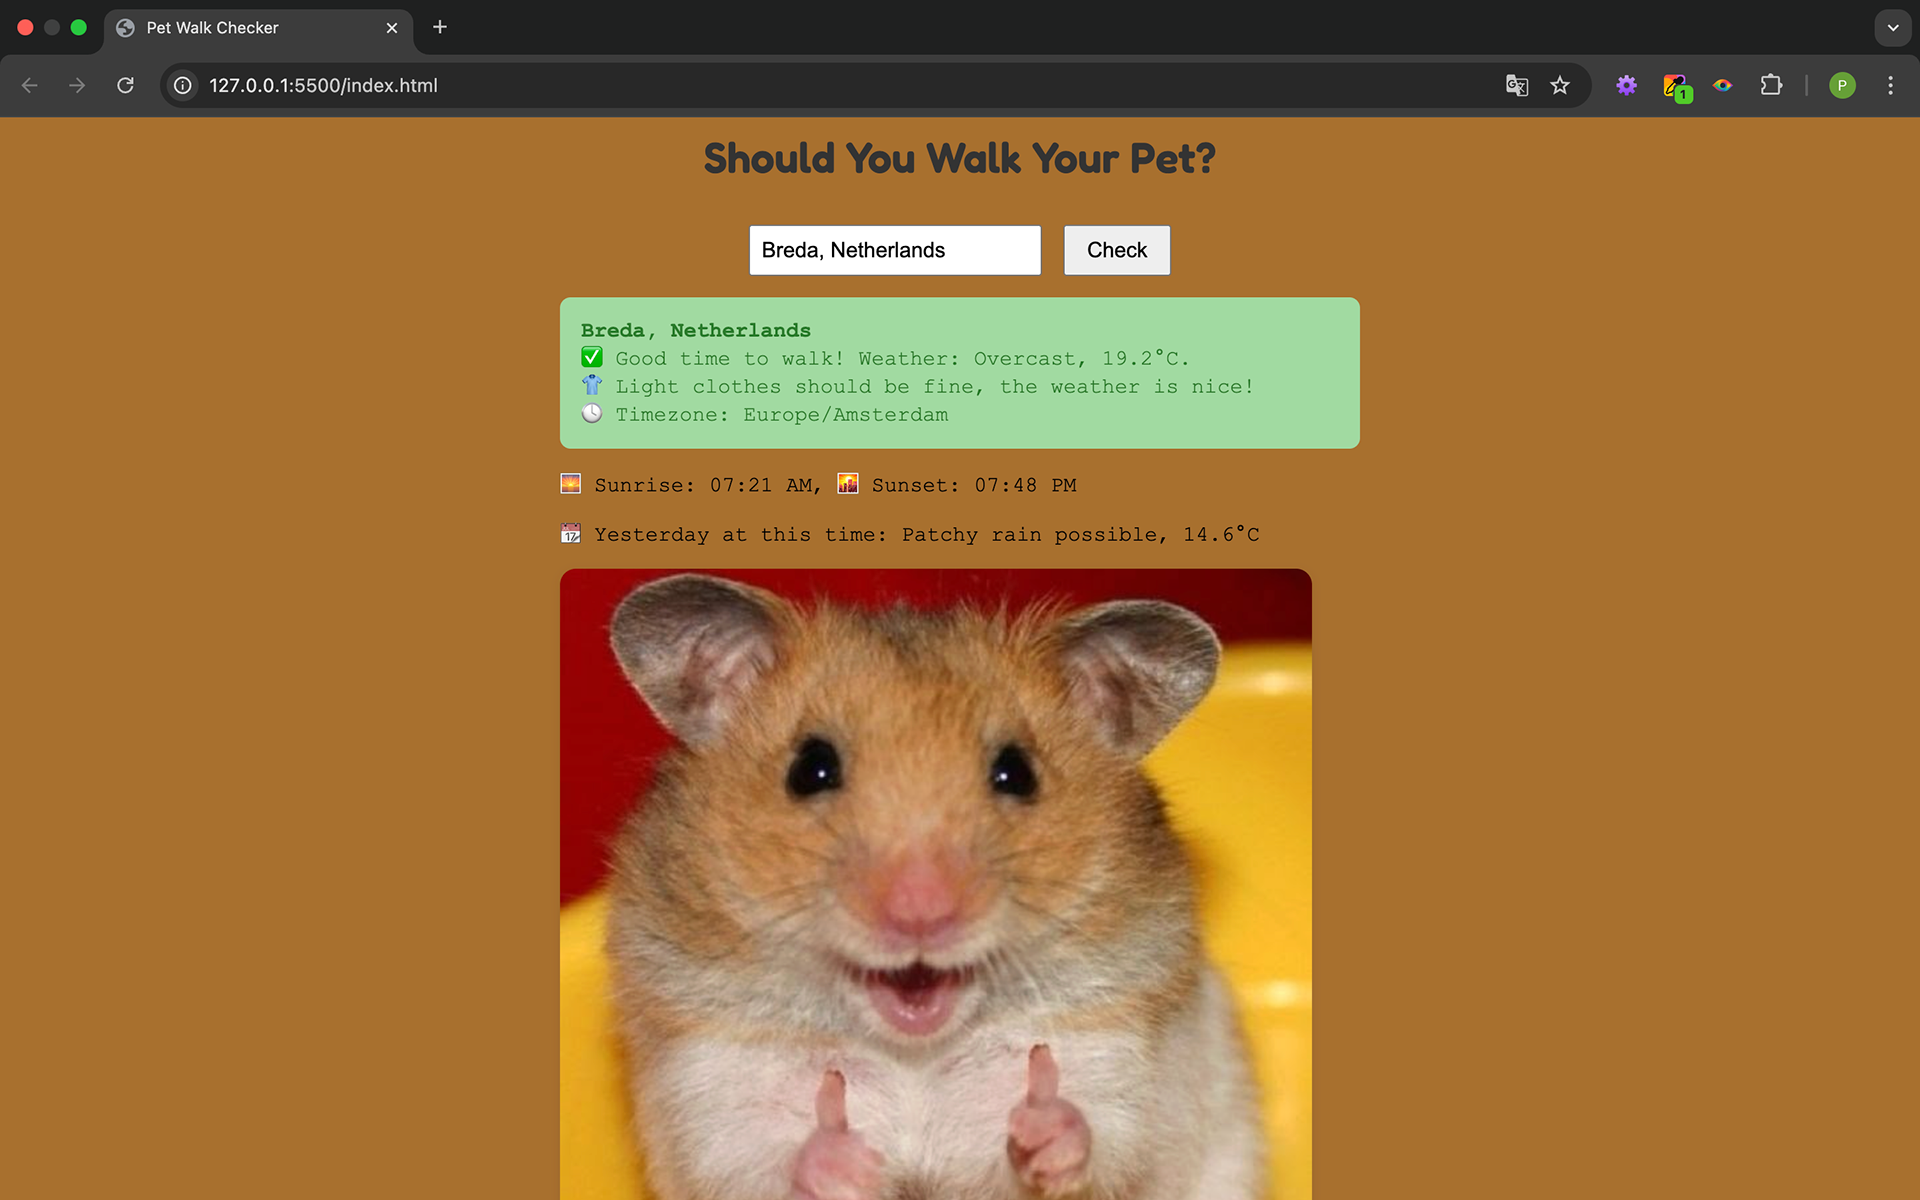Image resolution: width=1920 pixels, height=1200 pixels.
Task: Click the colorful eye extension icon
Action: (1722, 86)
